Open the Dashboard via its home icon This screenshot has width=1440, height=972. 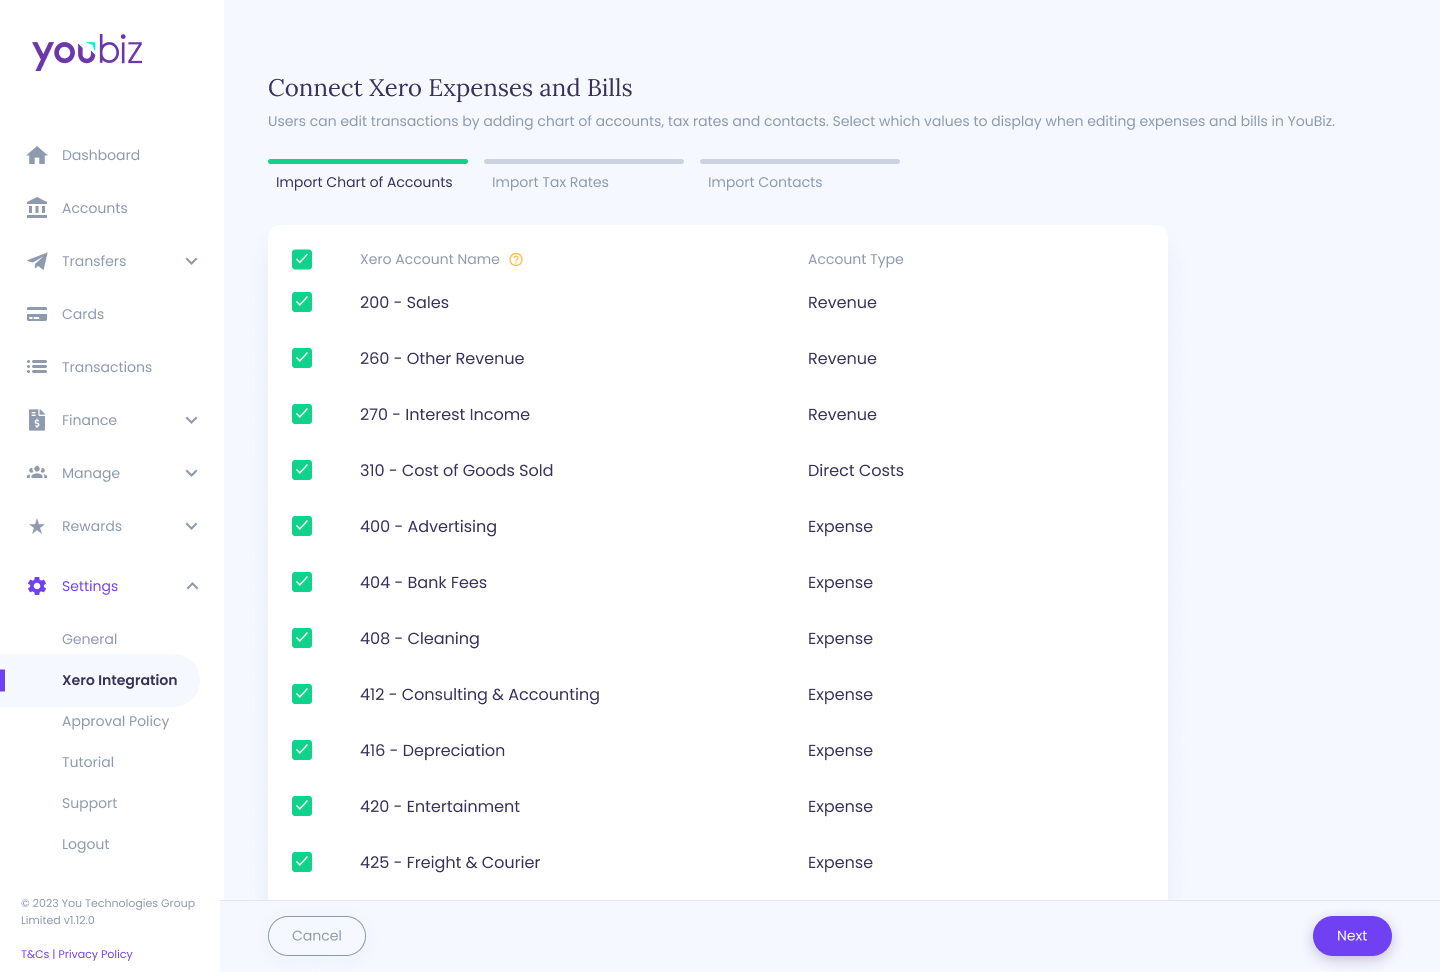[x=37, y=155]
